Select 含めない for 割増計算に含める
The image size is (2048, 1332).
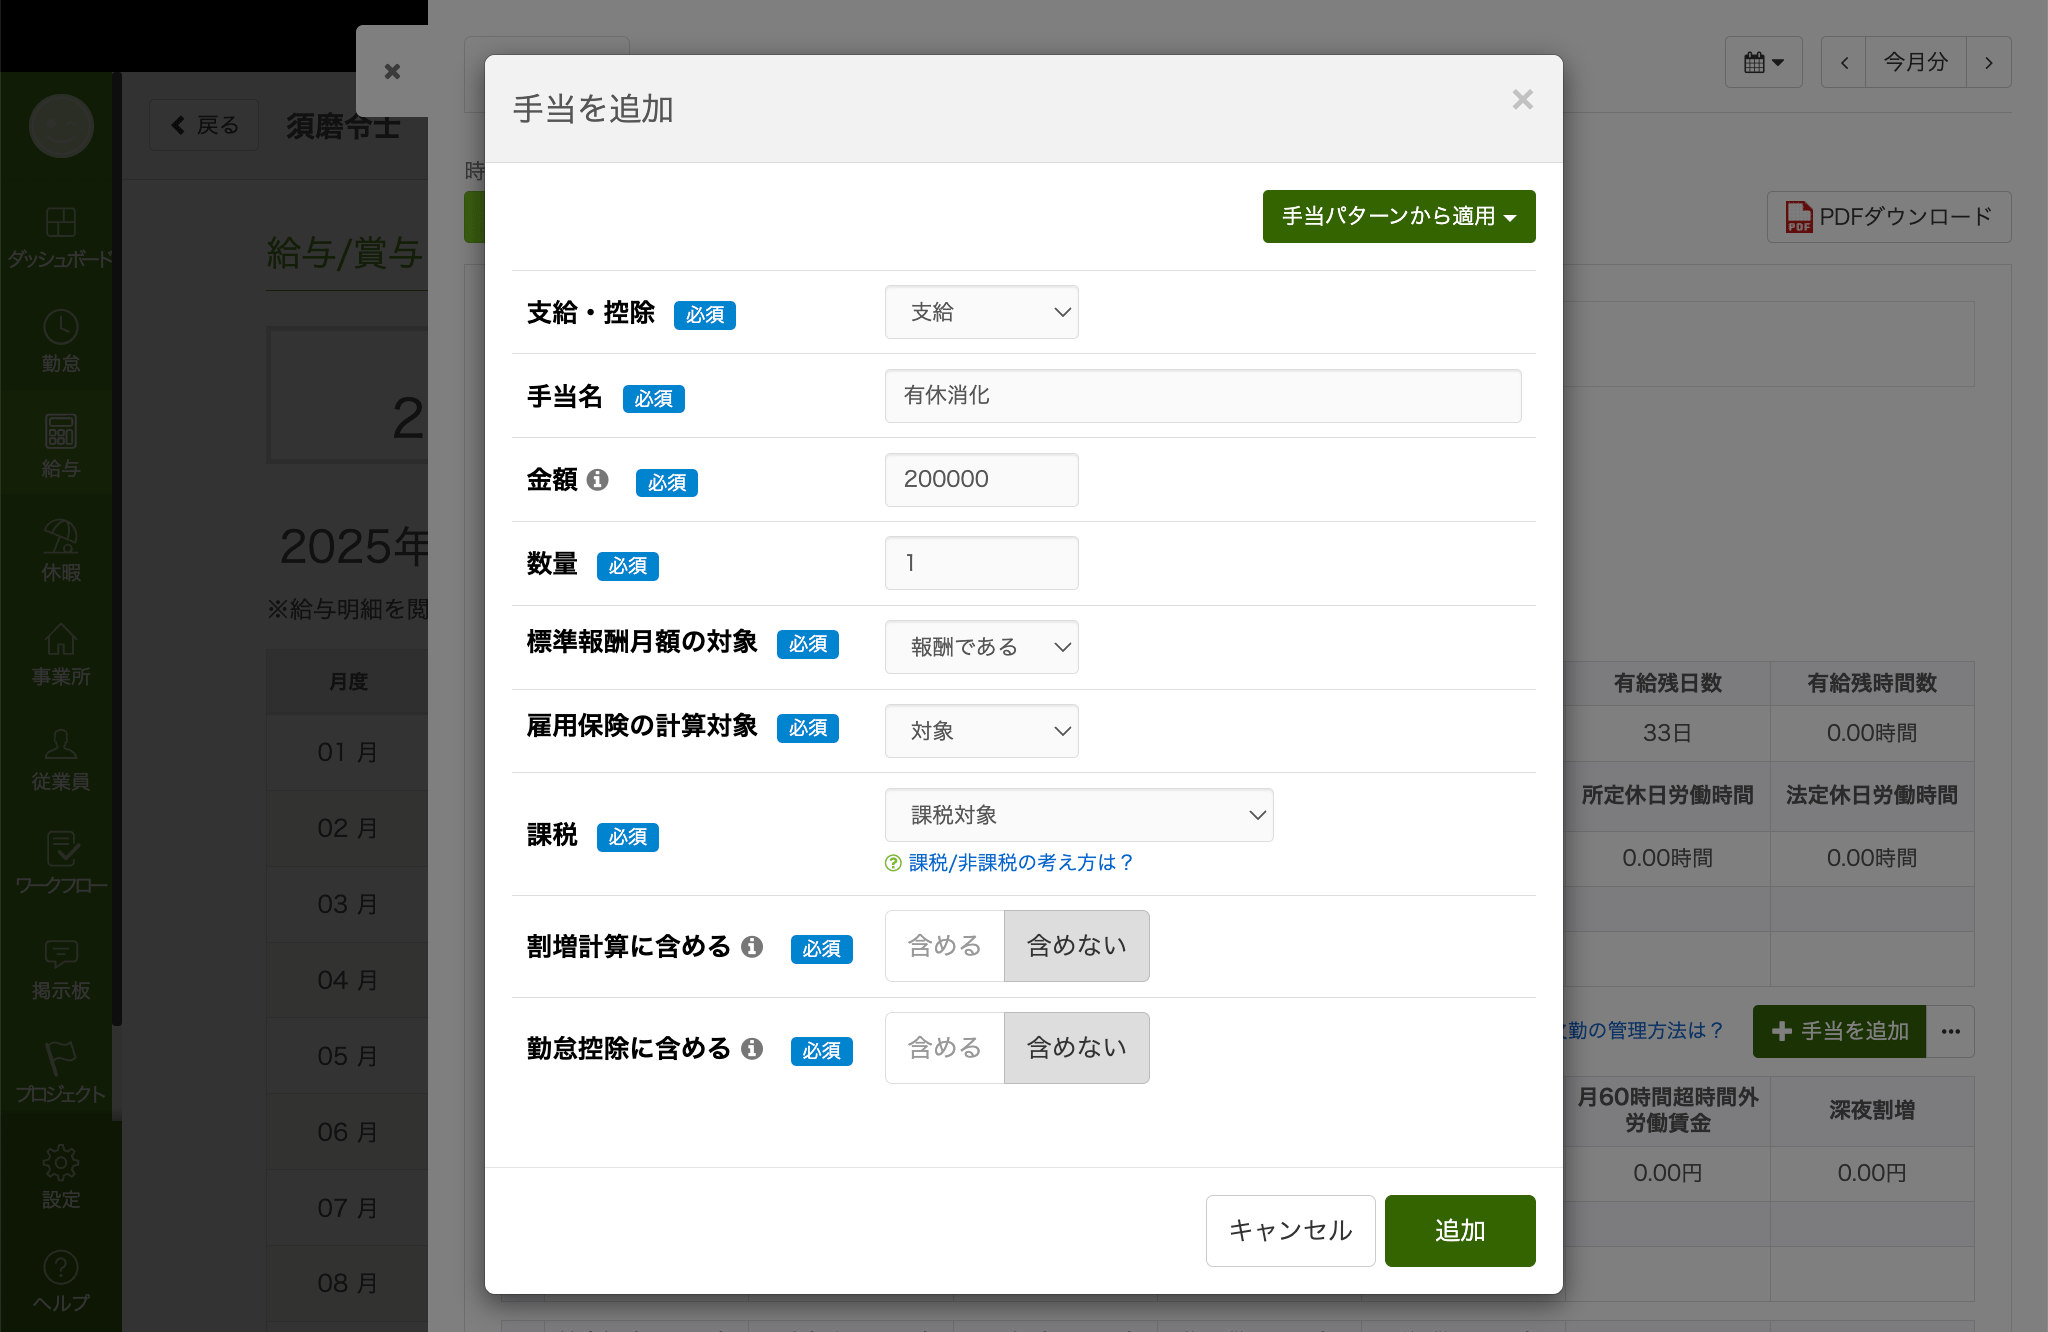tap(1076, 946)
